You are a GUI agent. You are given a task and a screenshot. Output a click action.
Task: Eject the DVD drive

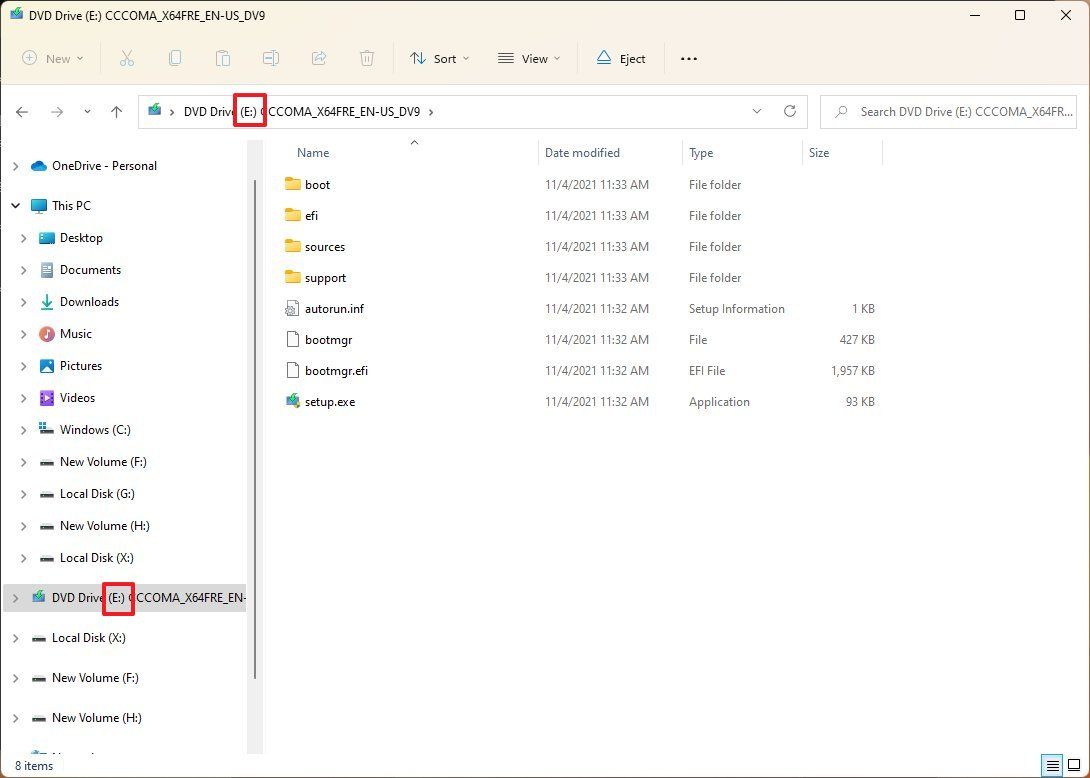[x=620, y=58]
